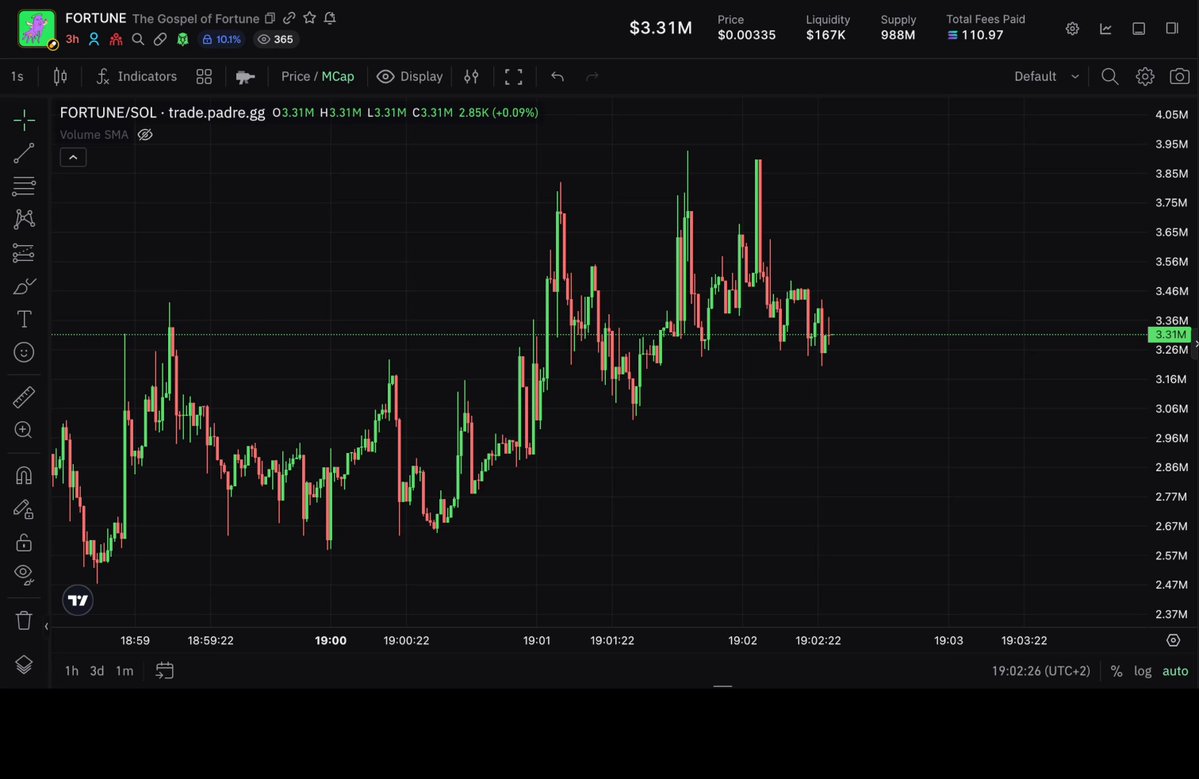Open the Fibonacci retracement tool
The height and width of the screenshot is (779, 1199).
point(24,186)
